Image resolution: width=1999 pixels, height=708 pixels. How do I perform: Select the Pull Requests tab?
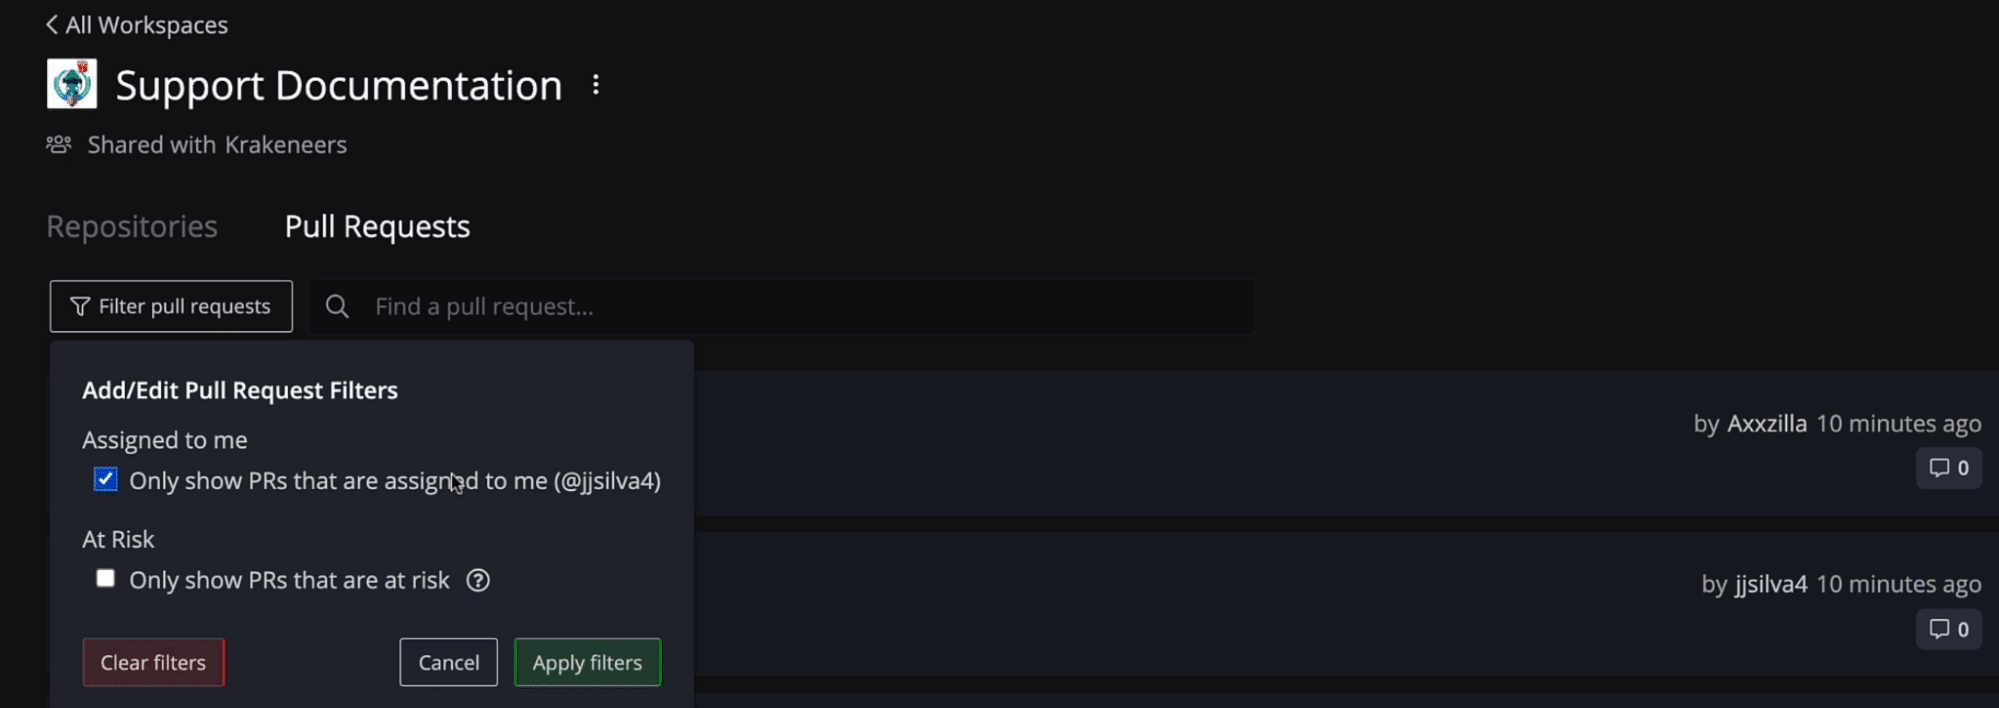click(x=377, y=226)
